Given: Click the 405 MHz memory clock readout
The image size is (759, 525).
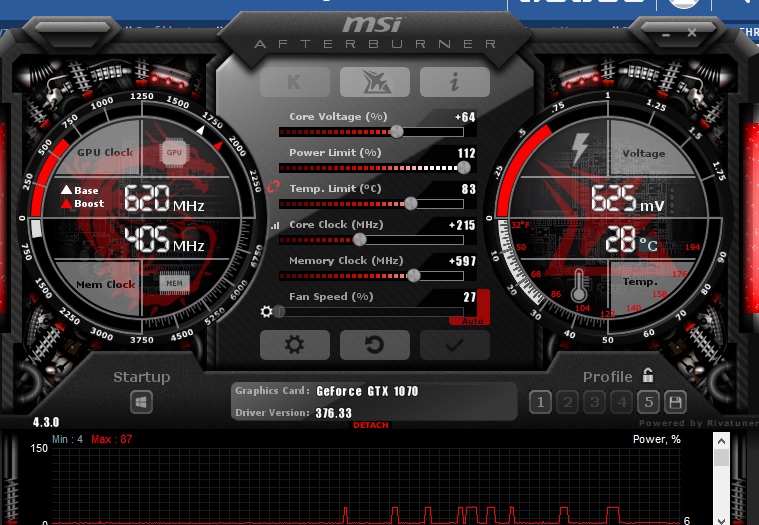Looking at the screenshot, I should tap(164, 239).
